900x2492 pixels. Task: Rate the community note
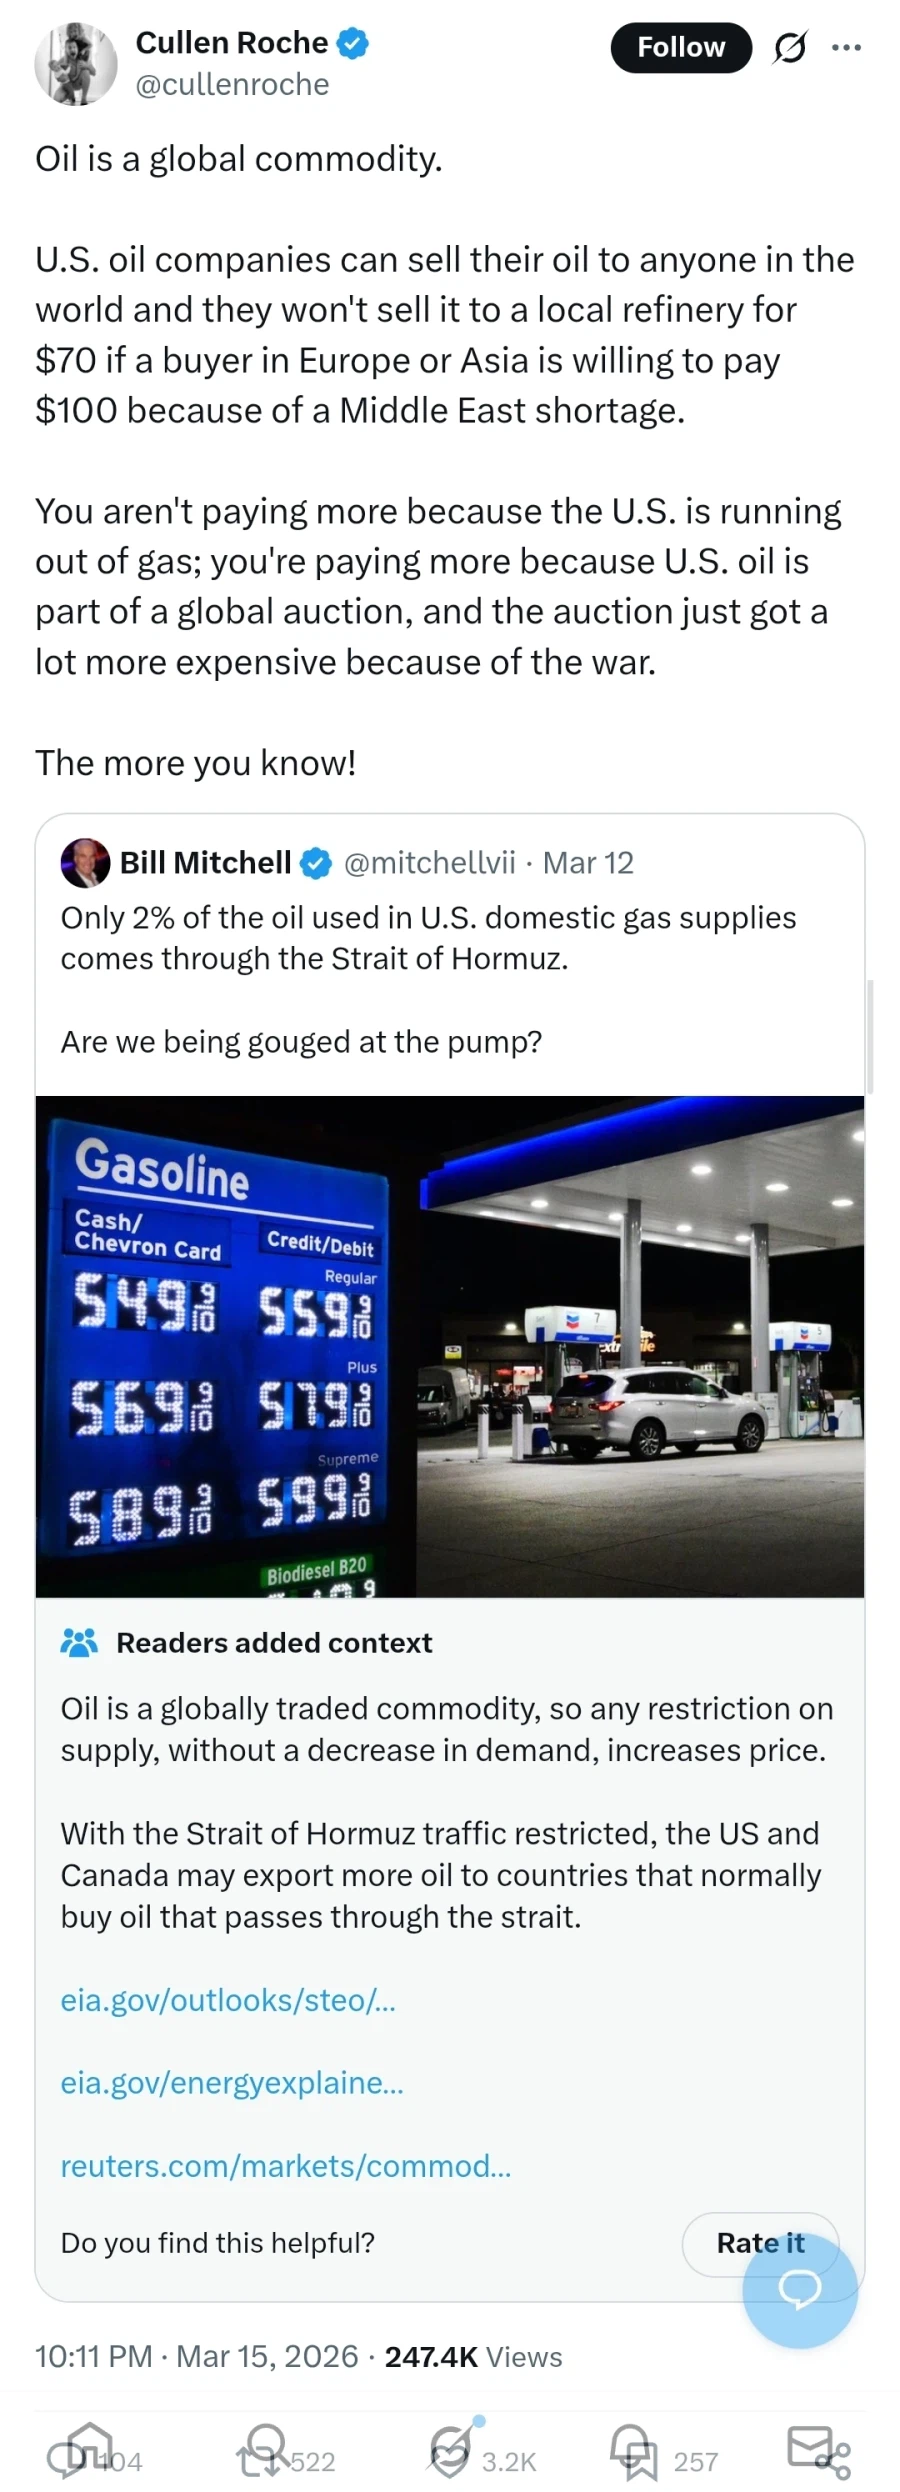click(760, 2244)
